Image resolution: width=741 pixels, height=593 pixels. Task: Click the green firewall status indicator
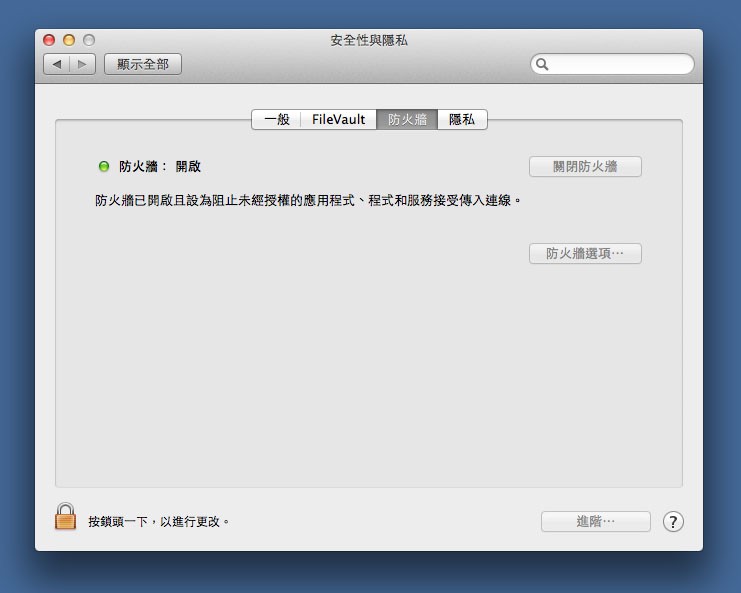103,166
